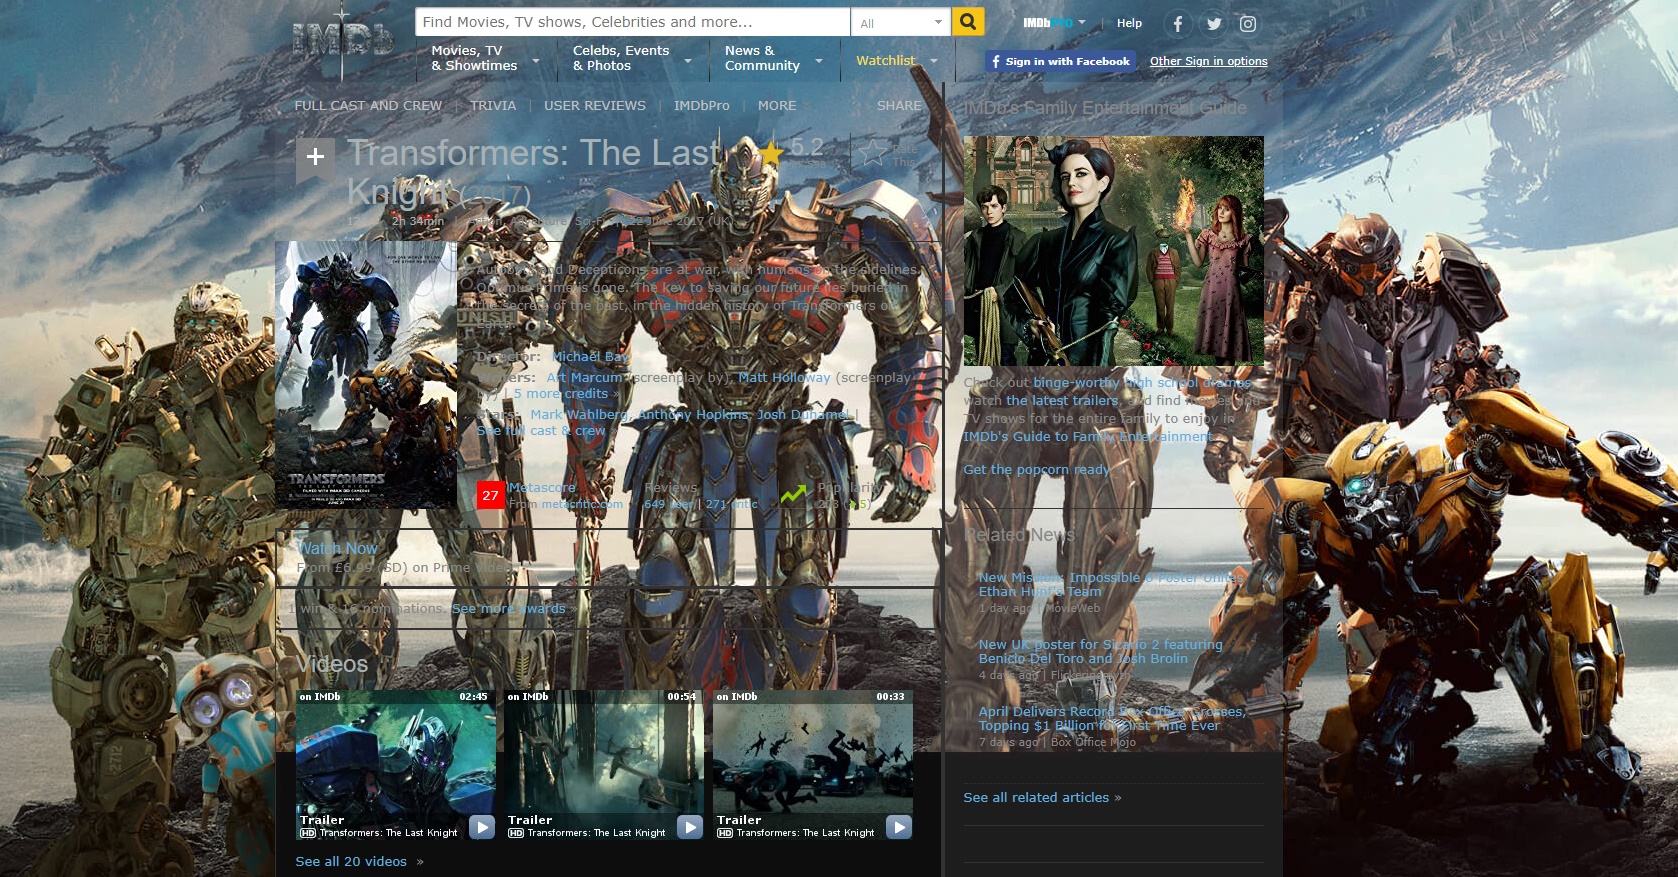Open Anthony Hopkins' page
This screenshot has height=877, width=1678.
(x=693, y=415)
